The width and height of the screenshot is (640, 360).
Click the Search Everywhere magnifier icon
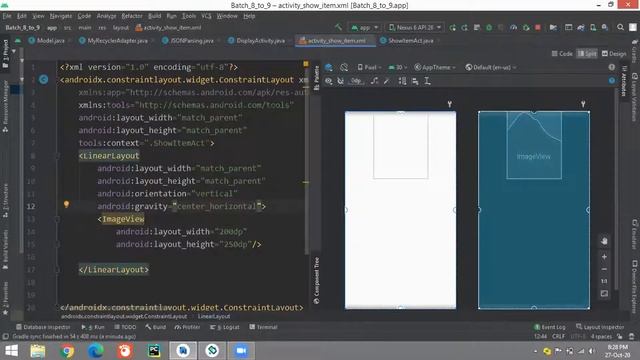620,27
